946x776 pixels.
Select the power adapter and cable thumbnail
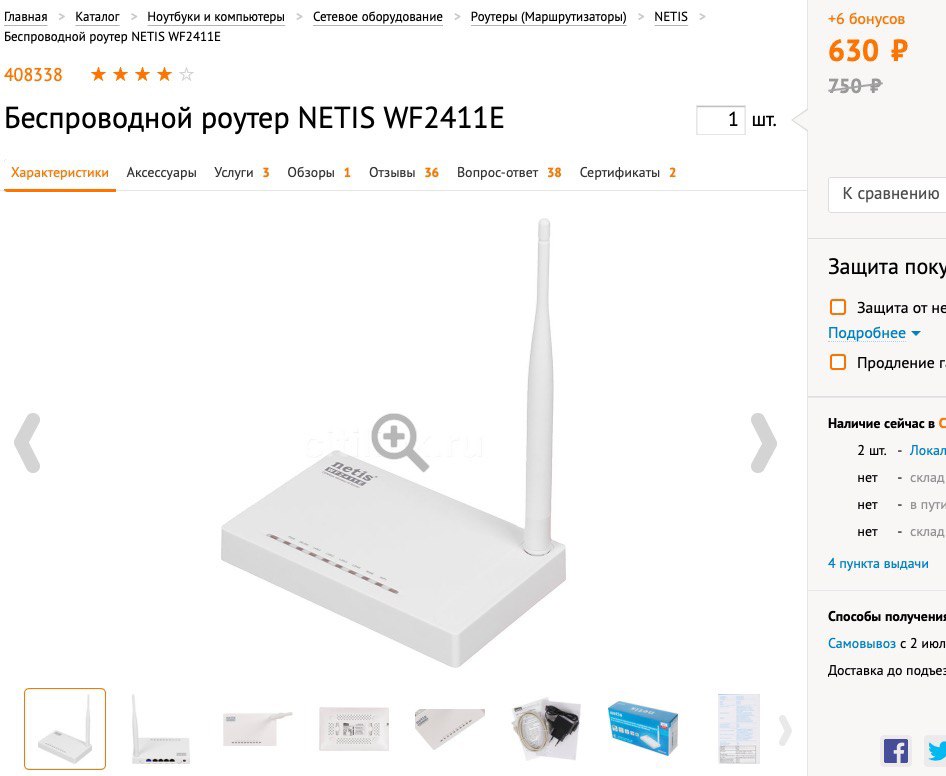coord(545,728)
